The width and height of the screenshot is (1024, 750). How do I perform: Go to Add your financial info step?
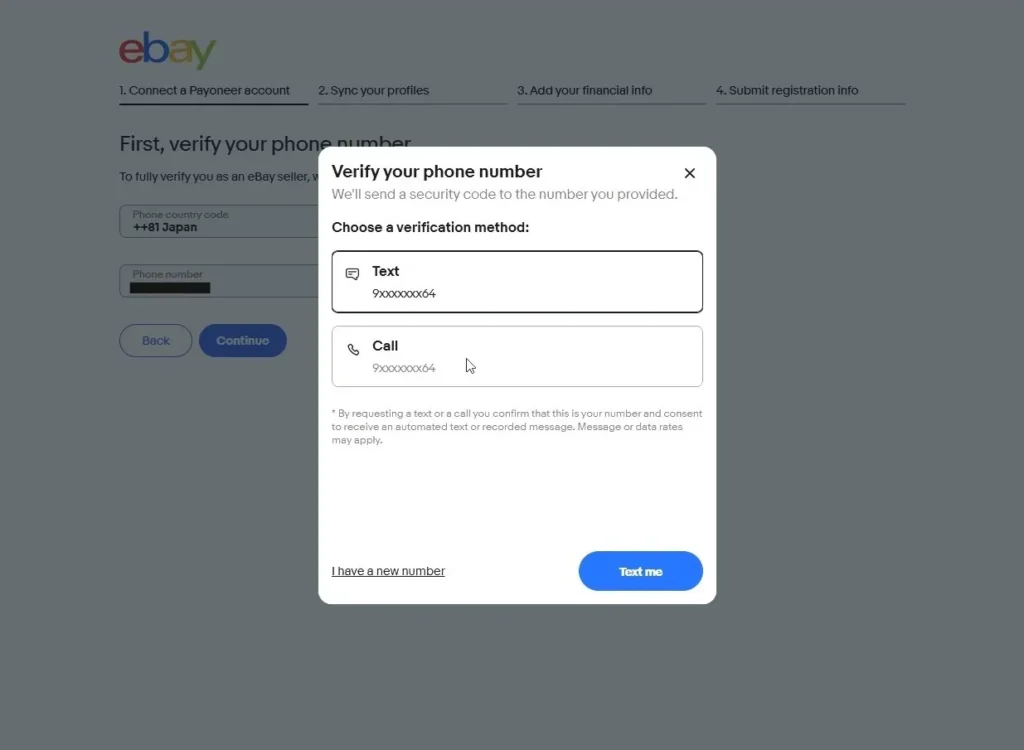[x=585, y=90]
